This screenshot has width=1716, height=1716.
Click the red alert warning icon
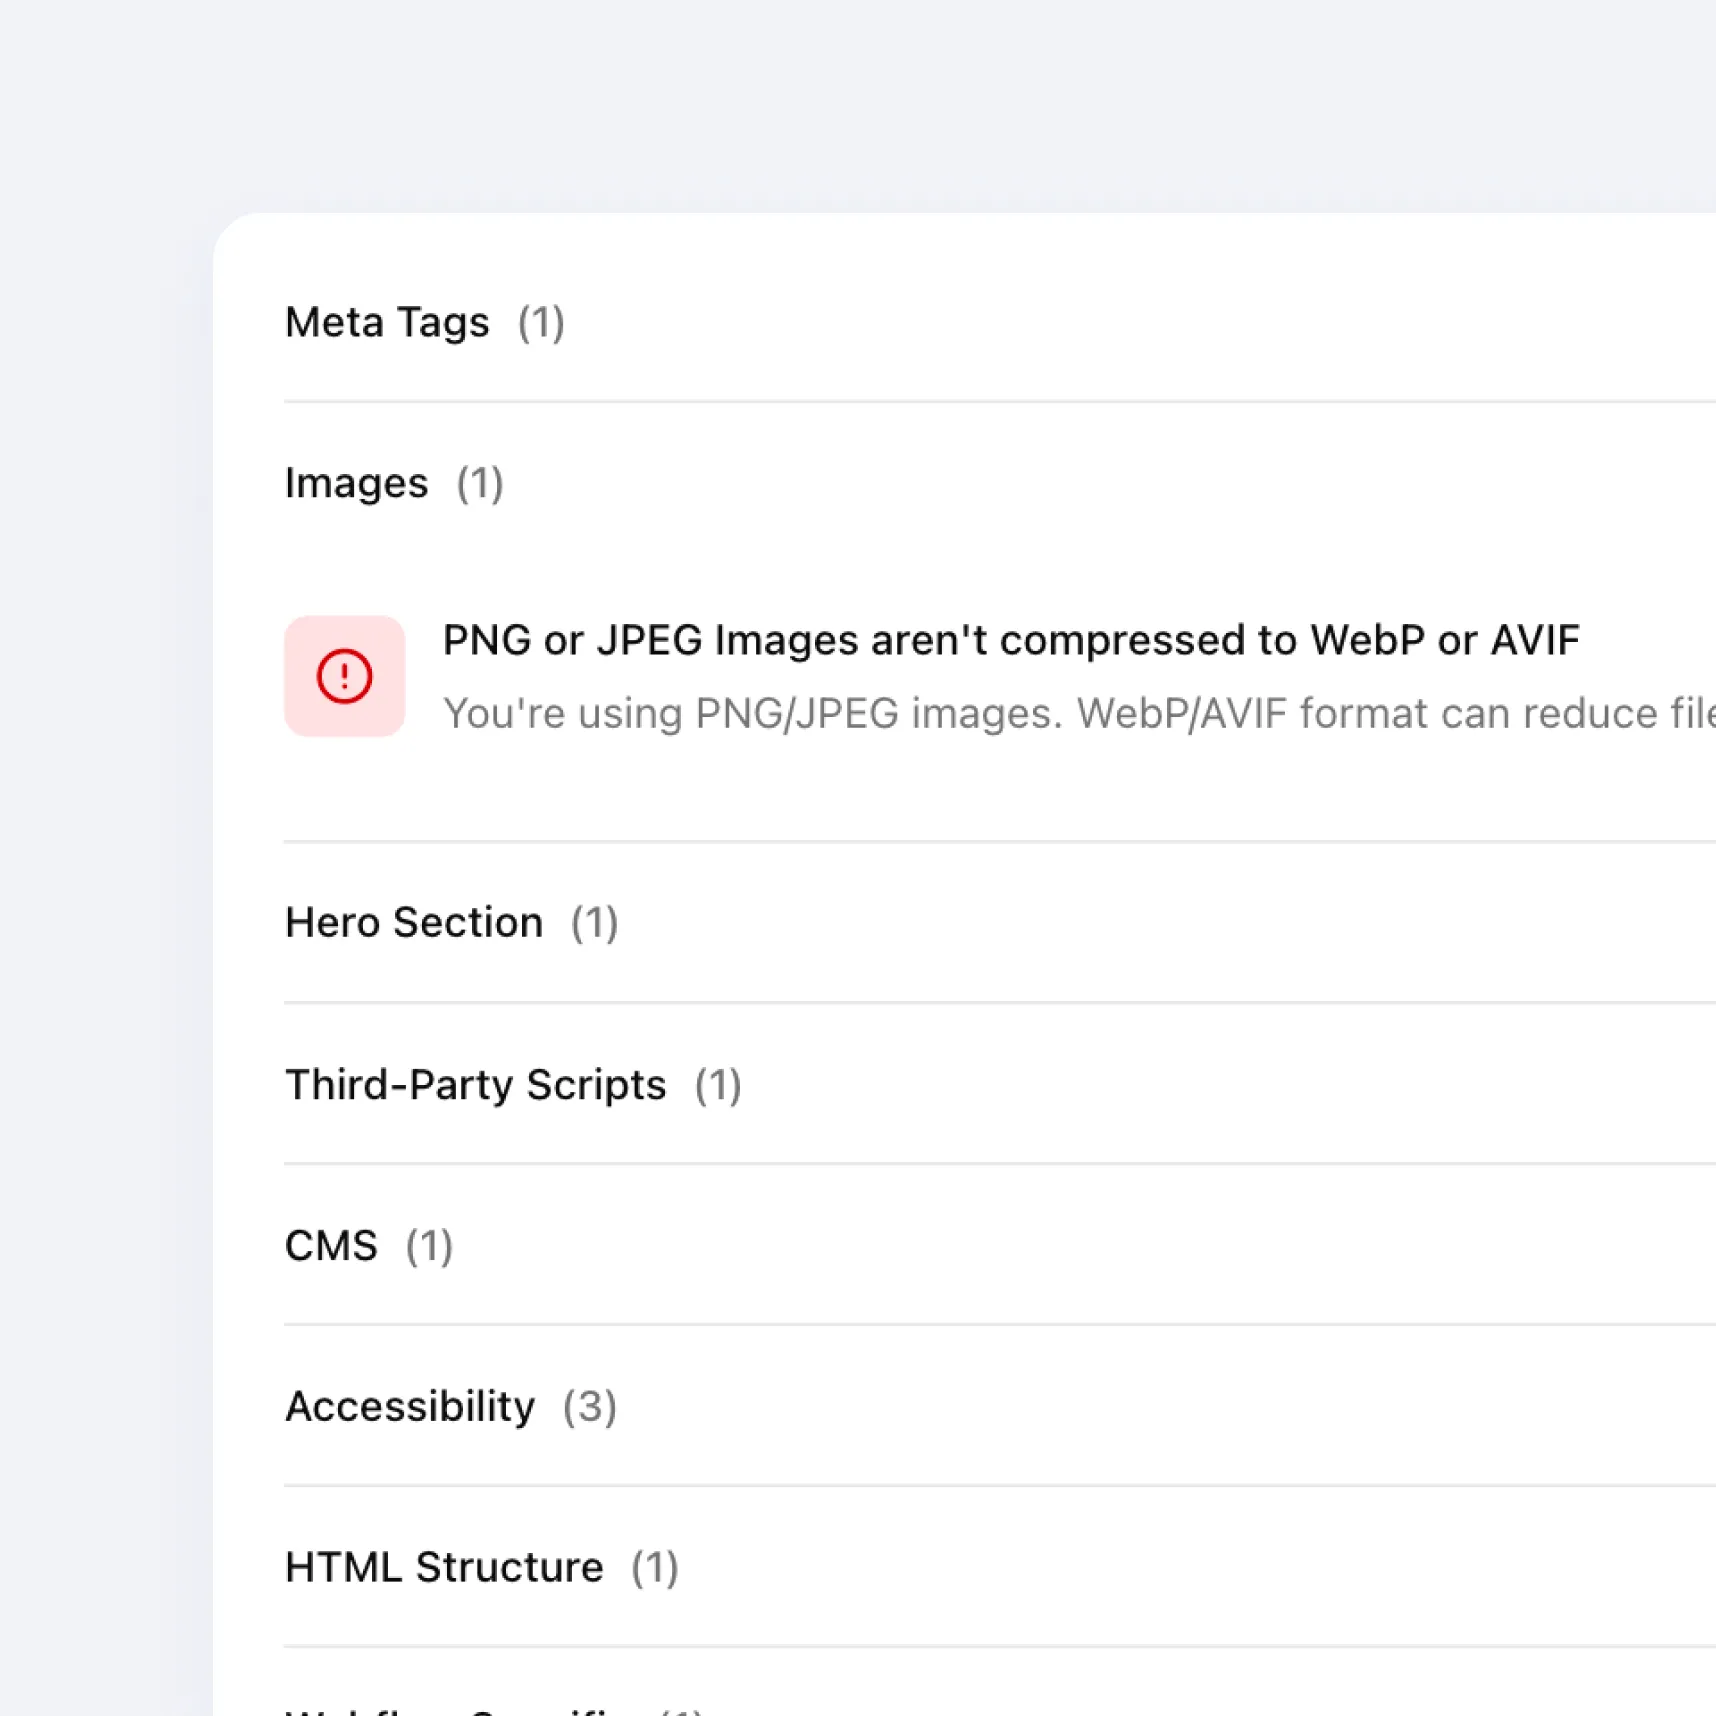point(345,677)
